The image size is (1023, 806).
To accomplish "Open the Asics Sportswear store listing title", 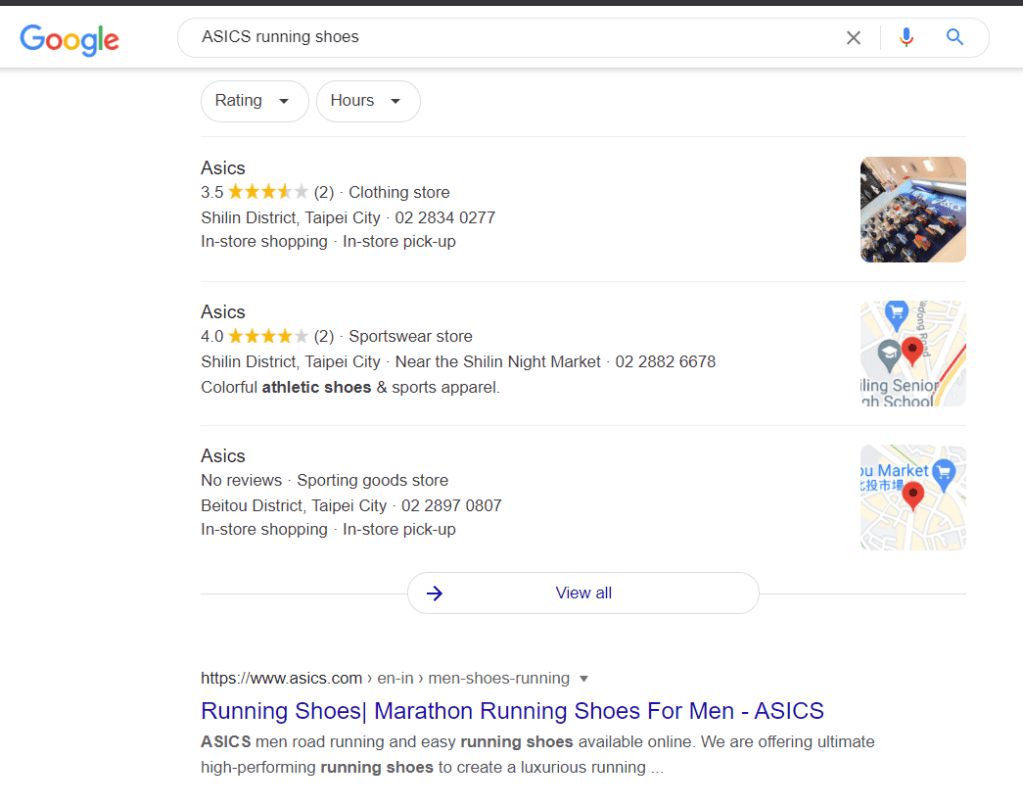I will point(223,312).
